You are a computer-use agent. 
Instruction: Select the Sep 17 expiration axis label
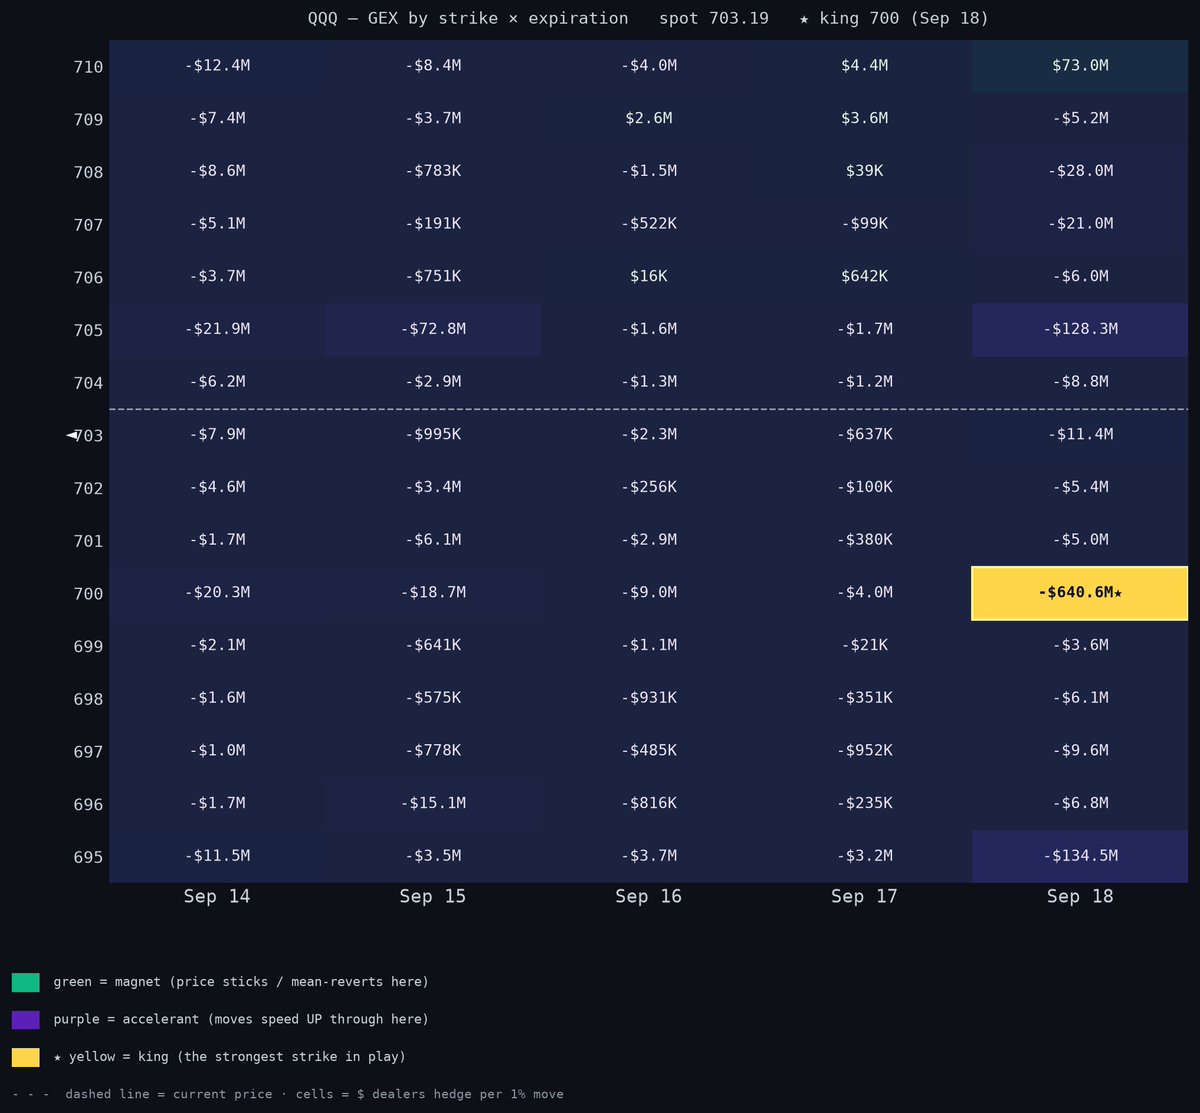pos(865,896)
